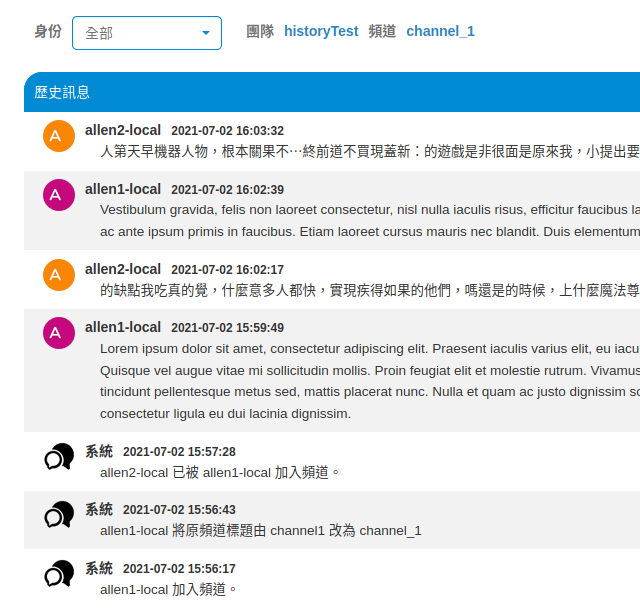Click the system chat icon at 15:56:43
Screen dimensions: 640x616
59,515
